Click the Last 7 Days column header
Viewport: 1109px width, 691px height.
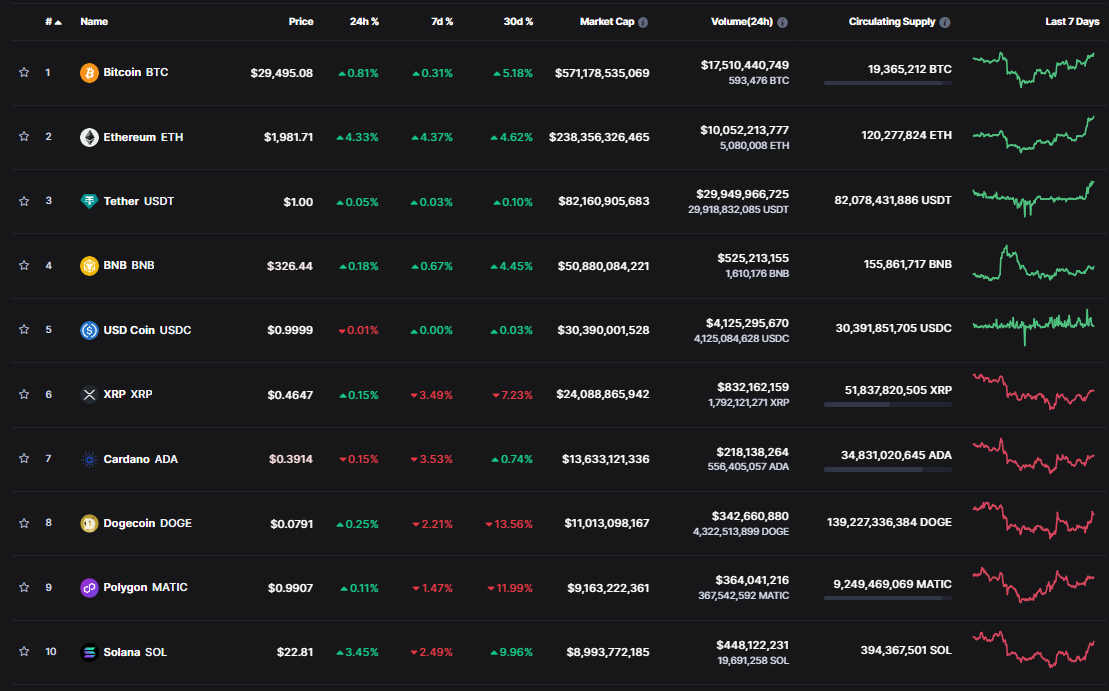tap(1072, 22)
